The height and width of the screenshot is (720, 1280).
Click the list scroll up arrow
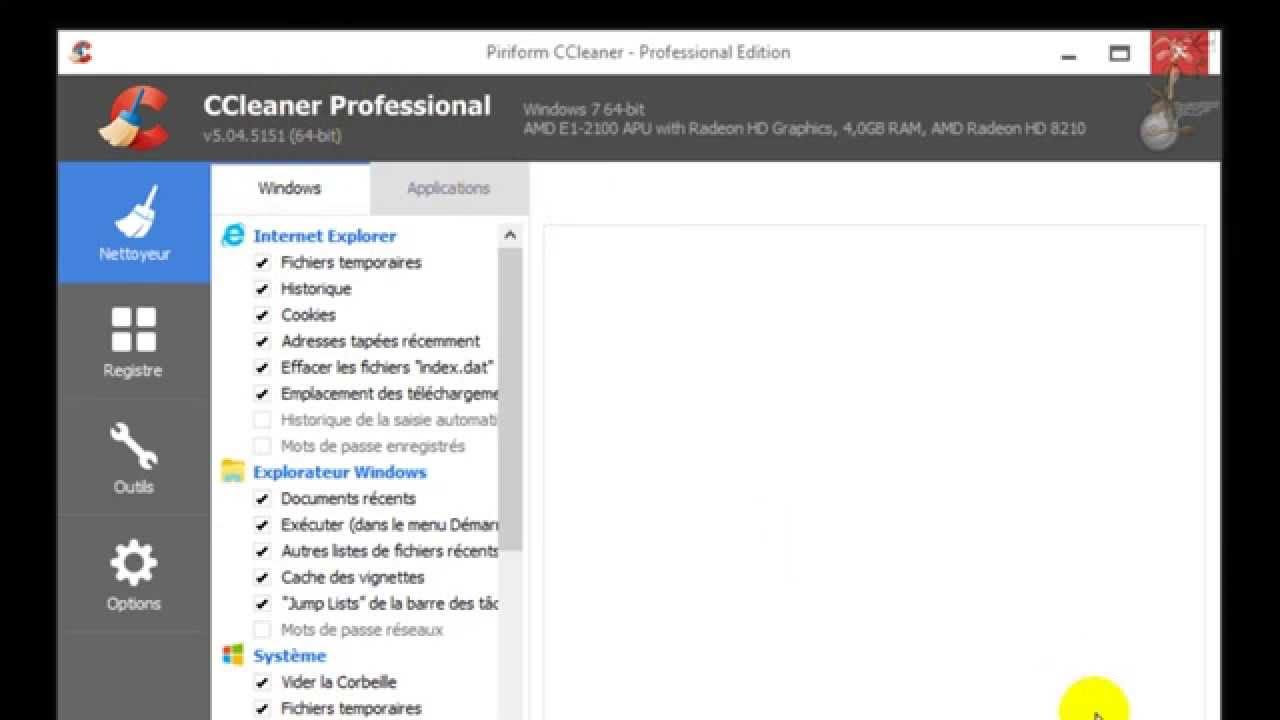(510, 235)
